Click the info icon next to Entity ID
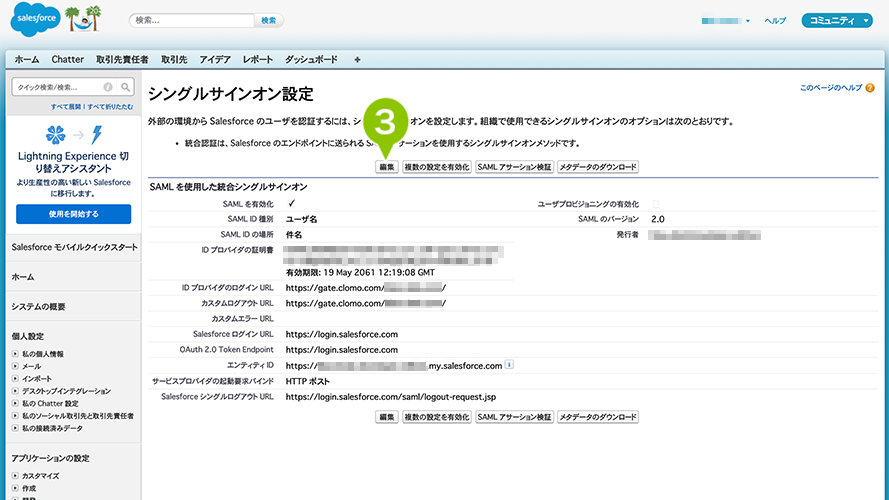Image resolution: width=889 pixels, height=500 pixels. click(x=509, y=365)
